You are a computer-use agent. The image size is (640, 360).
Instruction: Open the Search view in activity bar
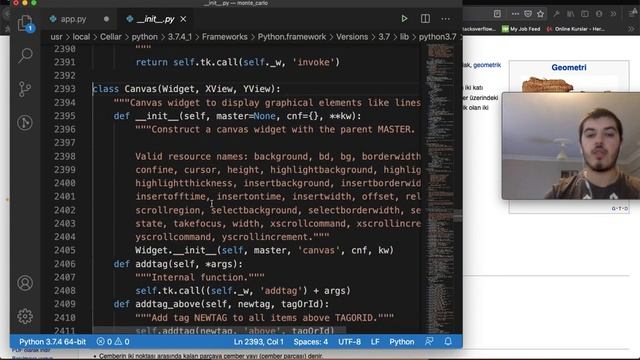point(25,55)
